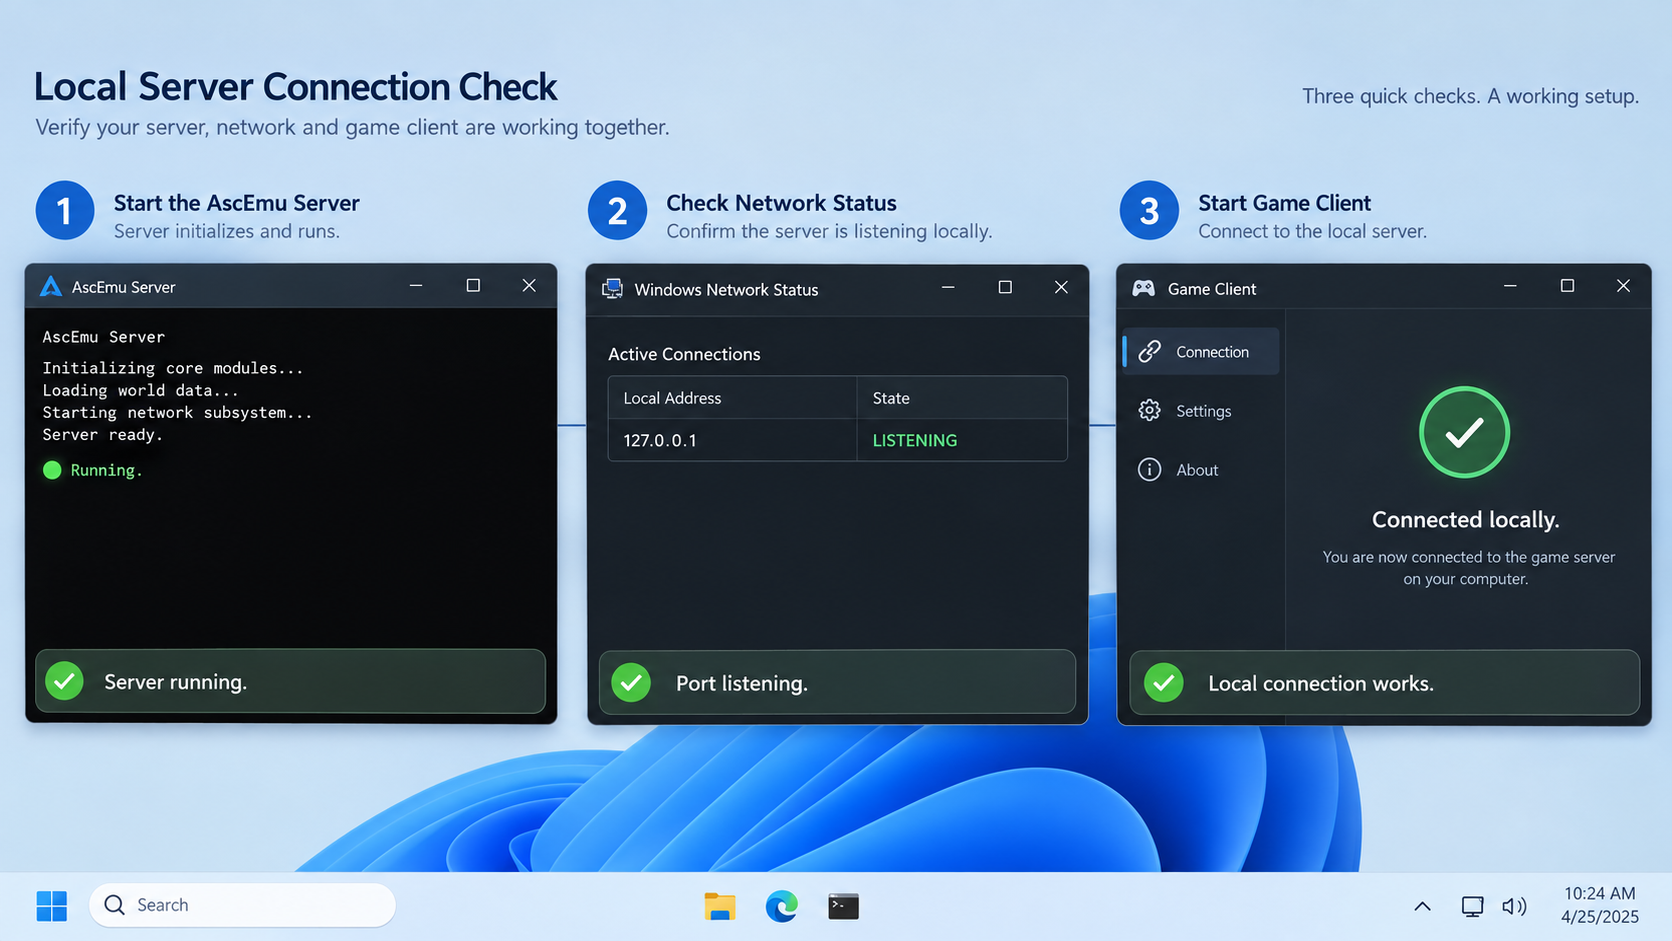Image resolution: width=1672 pixels, height=941 pixels.
Task: Open Settings in the Game Client sidebar
Action: 1201,410
